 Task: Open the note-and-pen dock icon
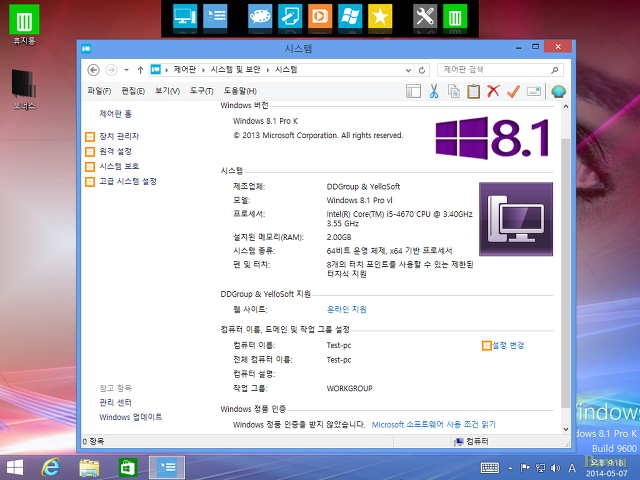(x=290, y=17)
